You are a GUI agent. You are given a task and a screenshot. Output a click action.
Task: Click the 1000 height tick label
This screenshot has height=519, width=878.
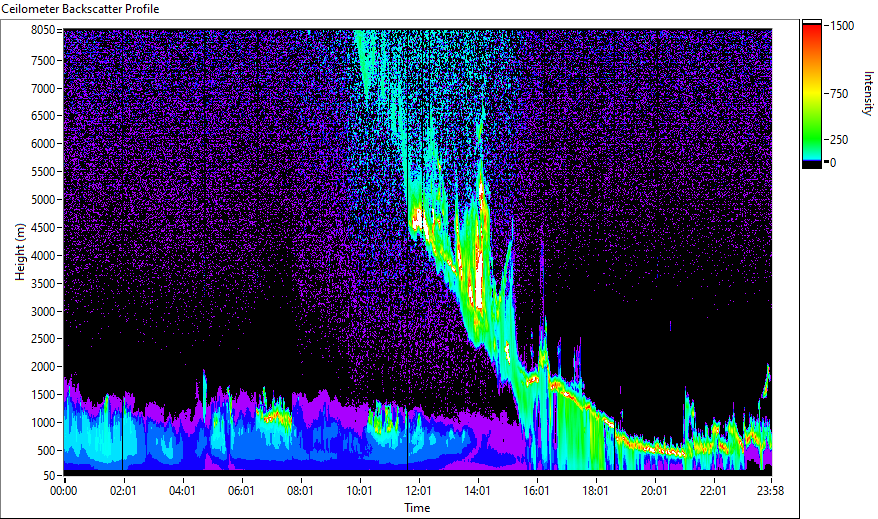coord(43,423)
